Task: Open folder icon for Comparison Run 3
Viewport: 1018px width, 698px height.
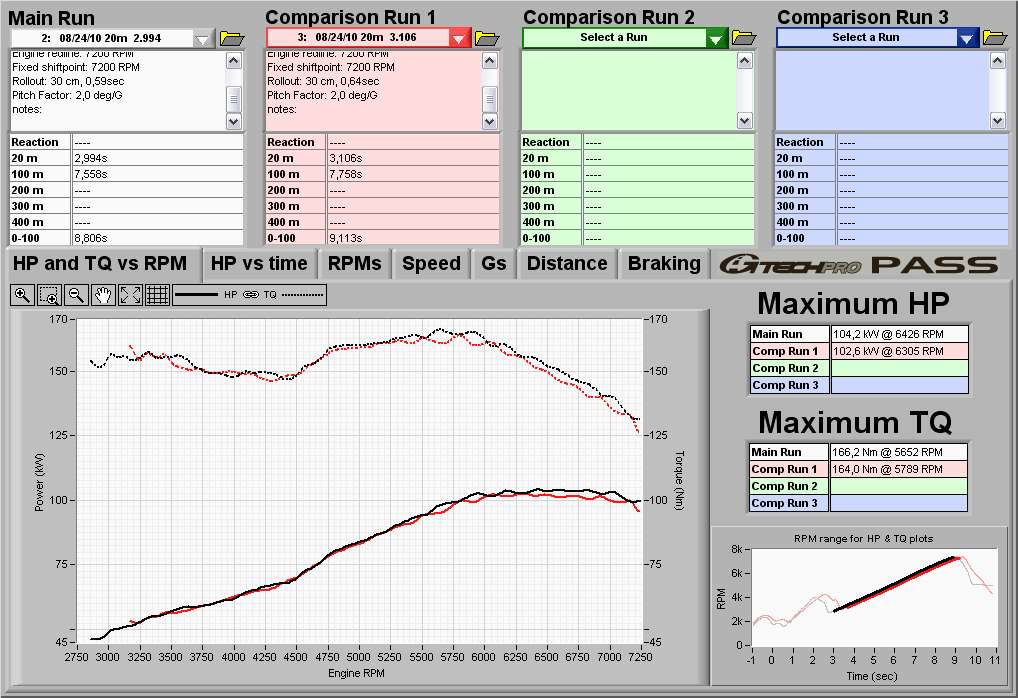Action: 995,38
